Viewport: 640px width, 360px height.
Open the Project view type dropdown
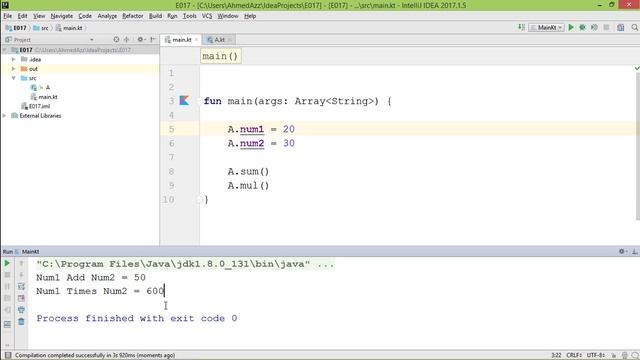pos(91,40)
